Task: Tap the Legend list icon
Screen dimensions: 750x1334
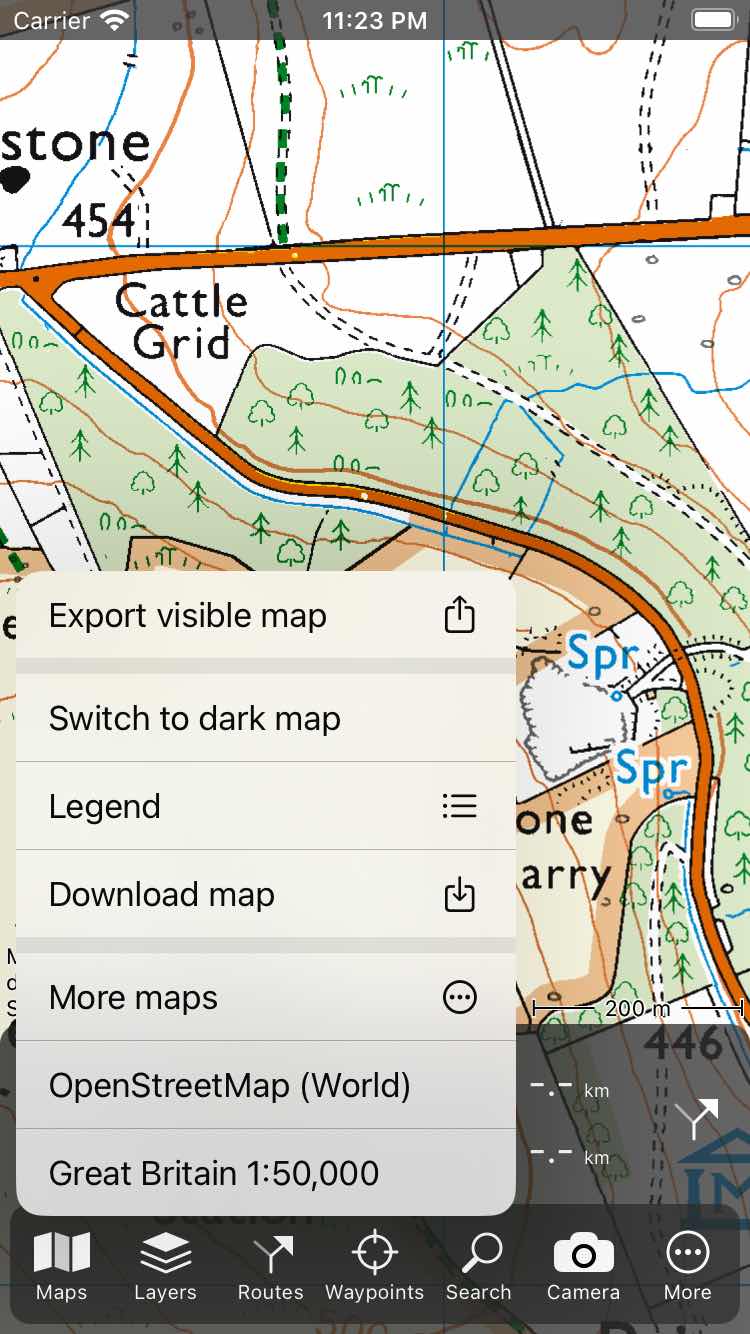Action: click(459, 806)
